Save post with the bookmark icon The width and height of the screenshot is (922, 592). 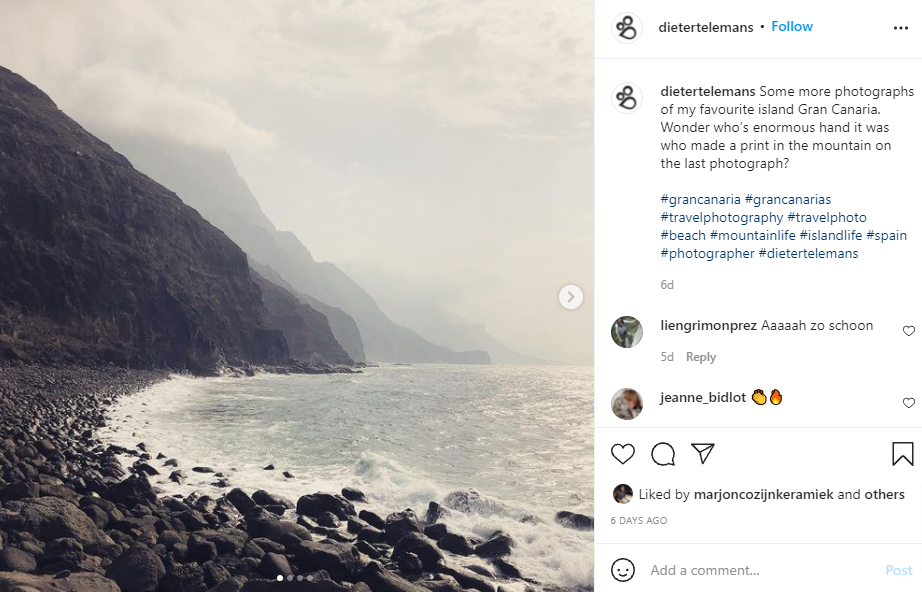tap(902, 454)
